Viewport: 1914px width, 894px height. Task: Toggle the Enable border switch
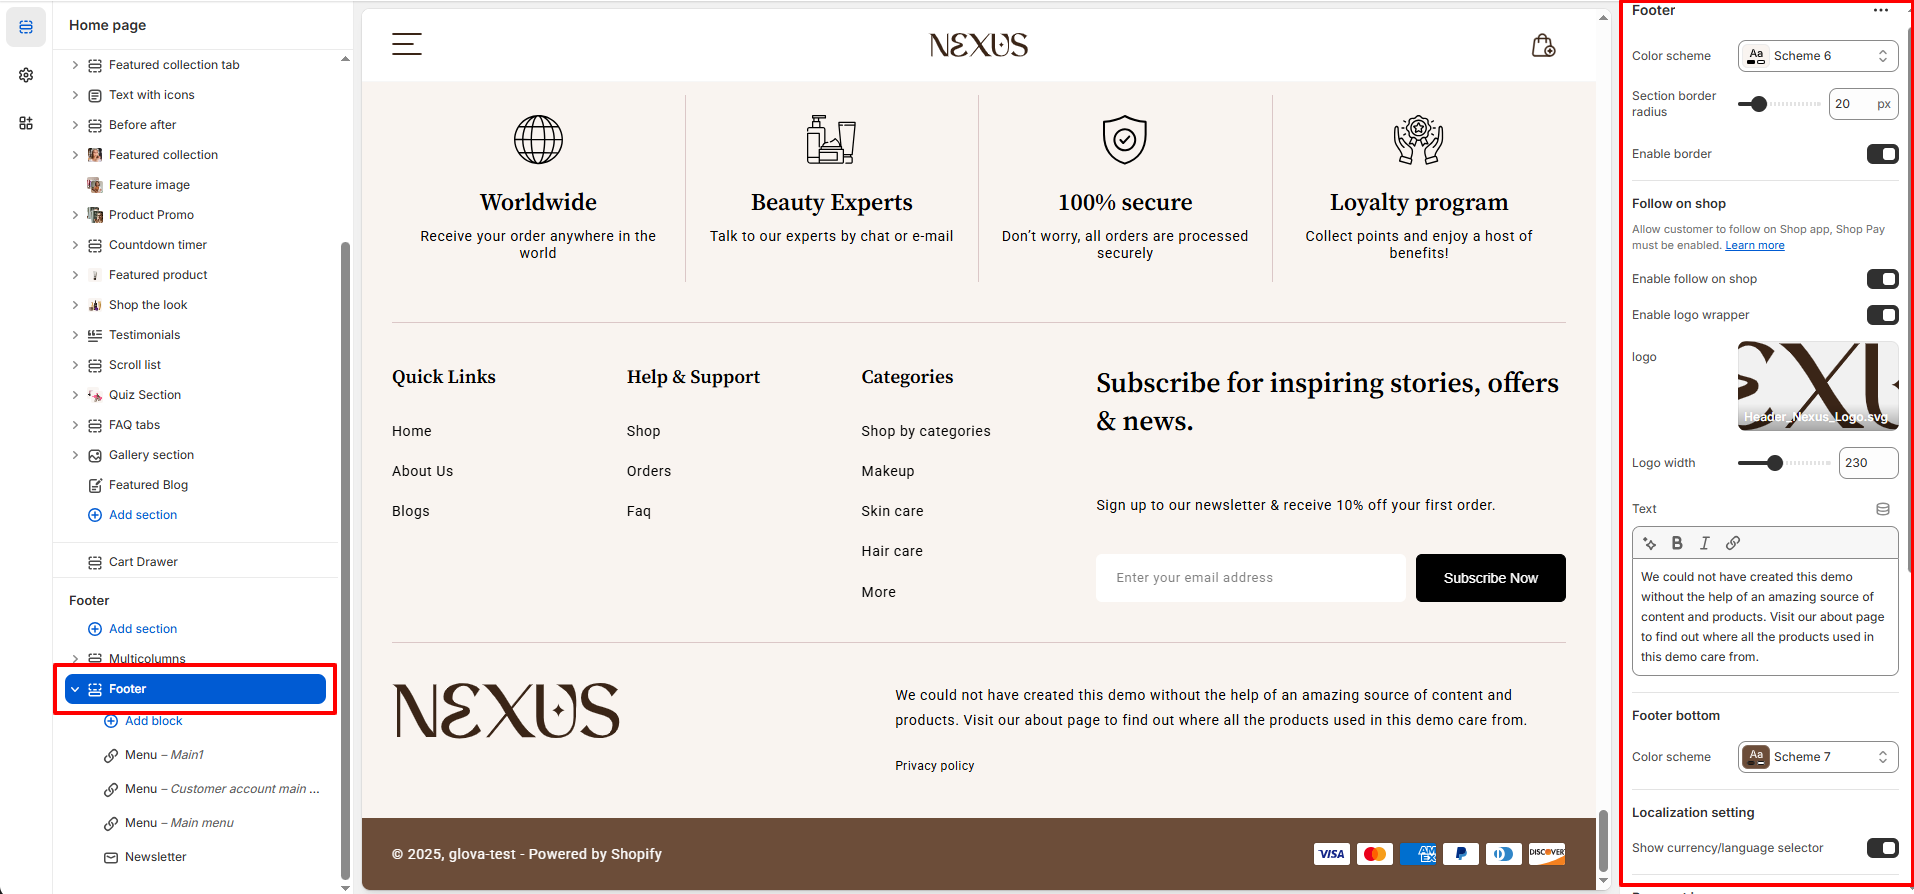pyautogui.click(x=1882, y=154)
